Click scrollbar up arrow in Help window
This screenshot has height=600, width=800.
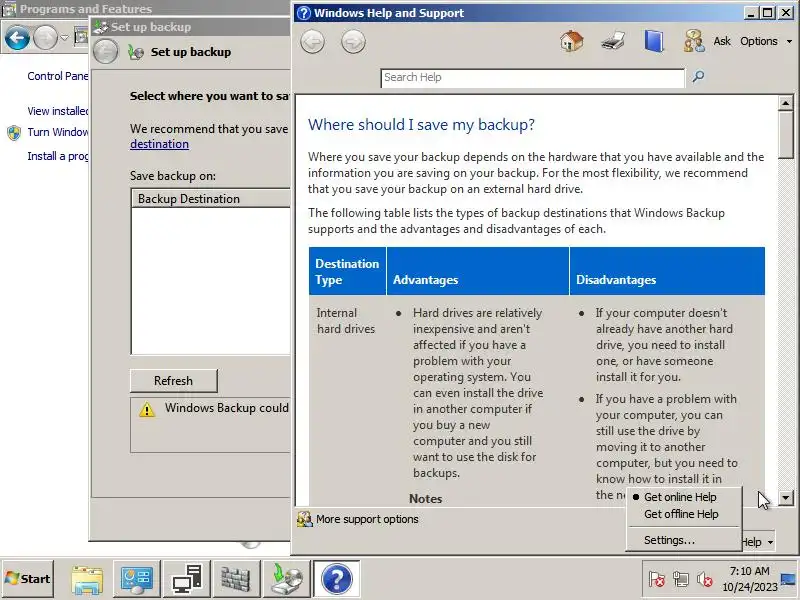click(x=786, y=104)
